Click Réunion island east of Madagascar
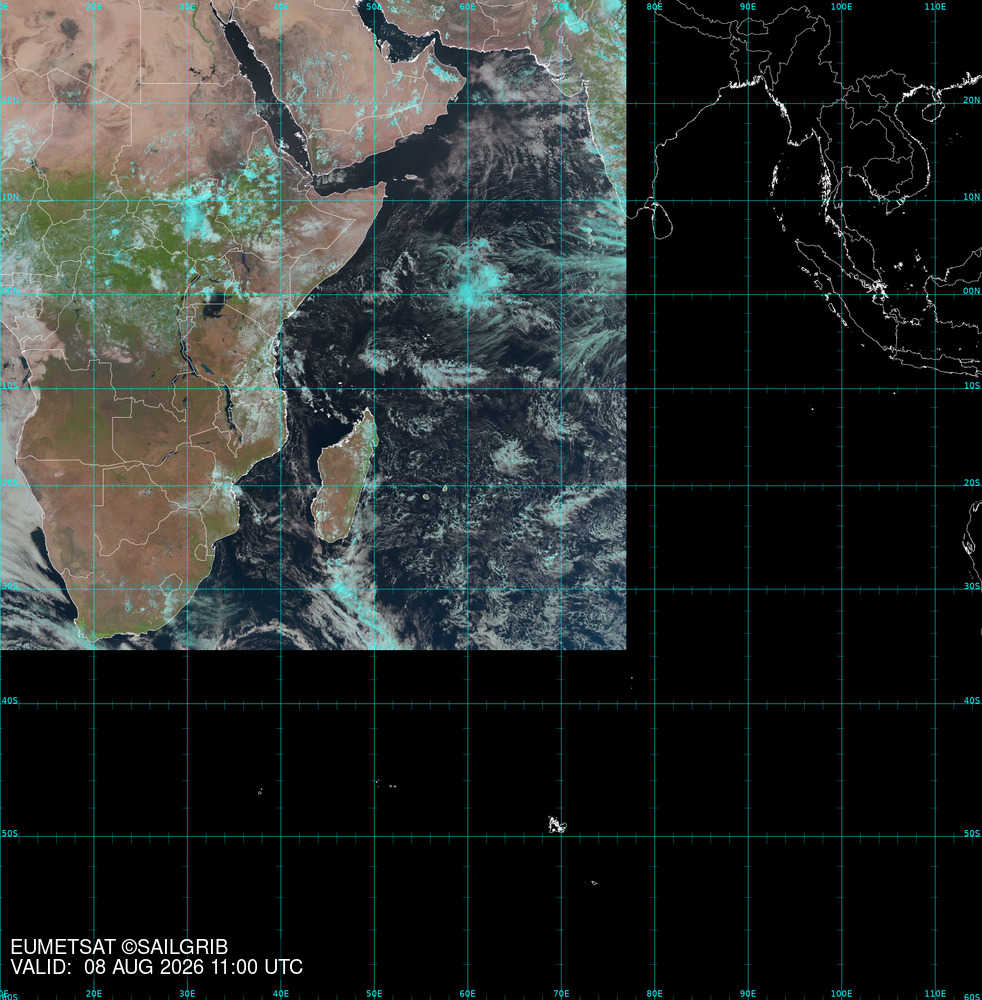 point(426,496)
